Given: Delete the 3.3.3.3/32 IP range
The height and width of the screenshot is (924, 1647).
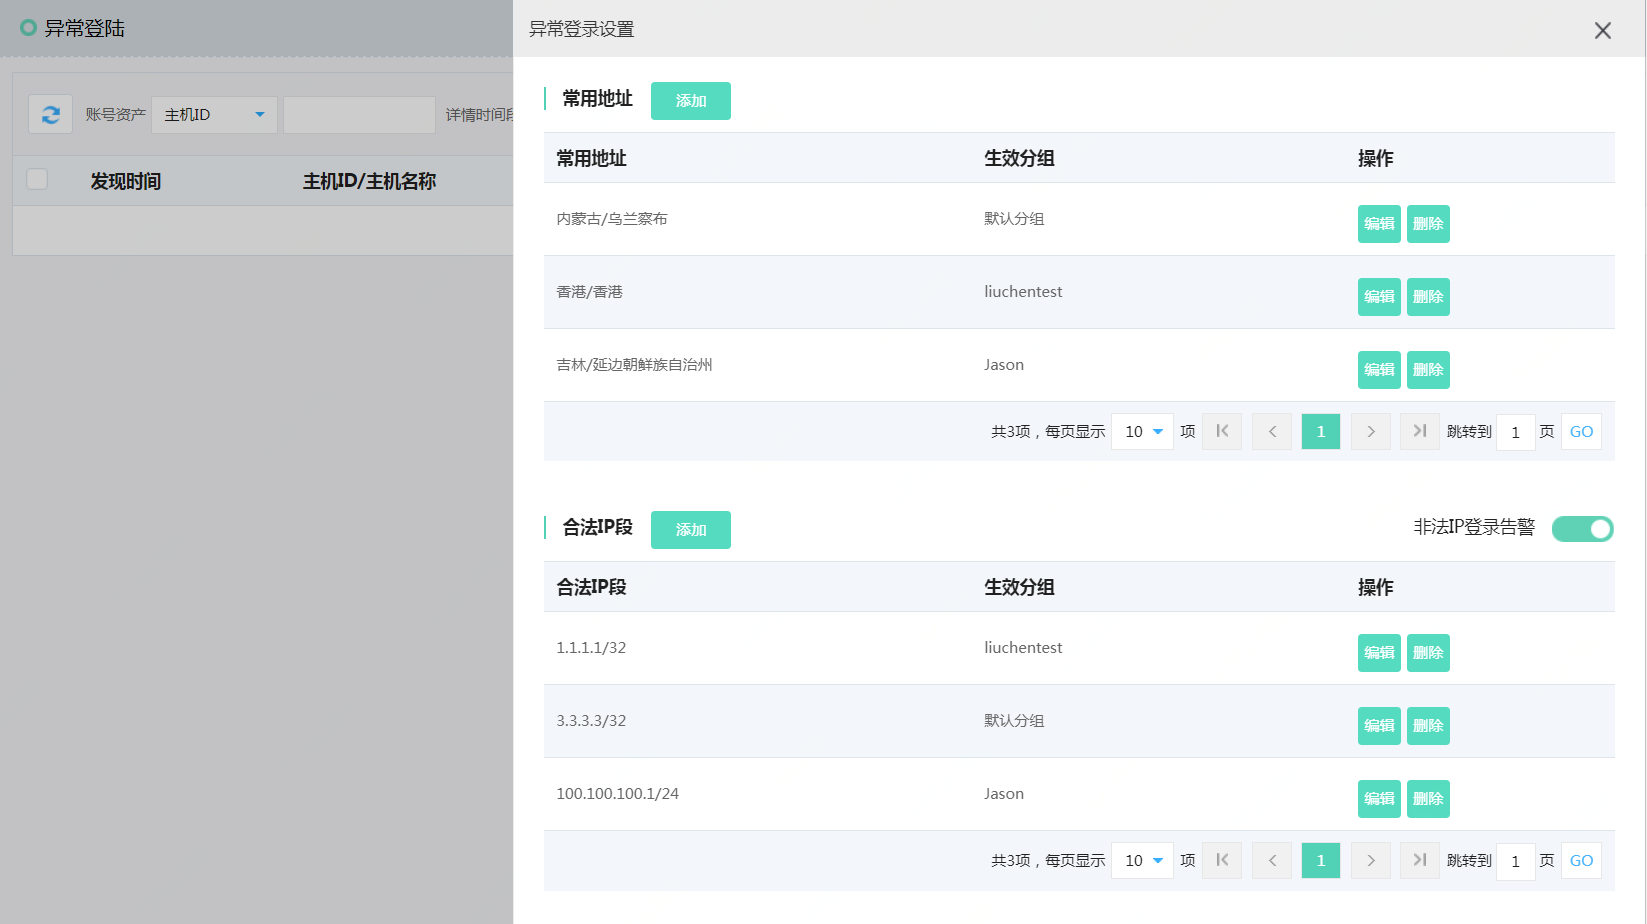Looking at the screenshot, I should [1428, 726].
